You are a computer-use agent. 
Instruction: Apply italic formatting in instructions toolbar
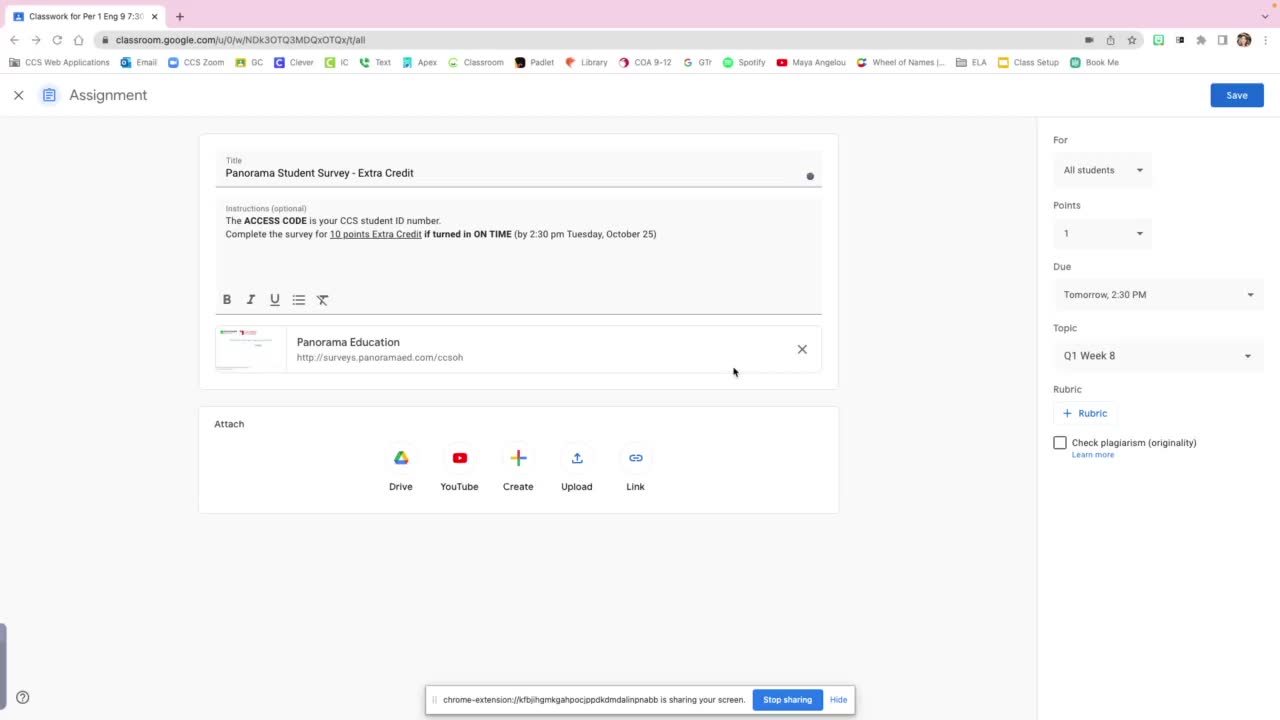tap(250, 299)
